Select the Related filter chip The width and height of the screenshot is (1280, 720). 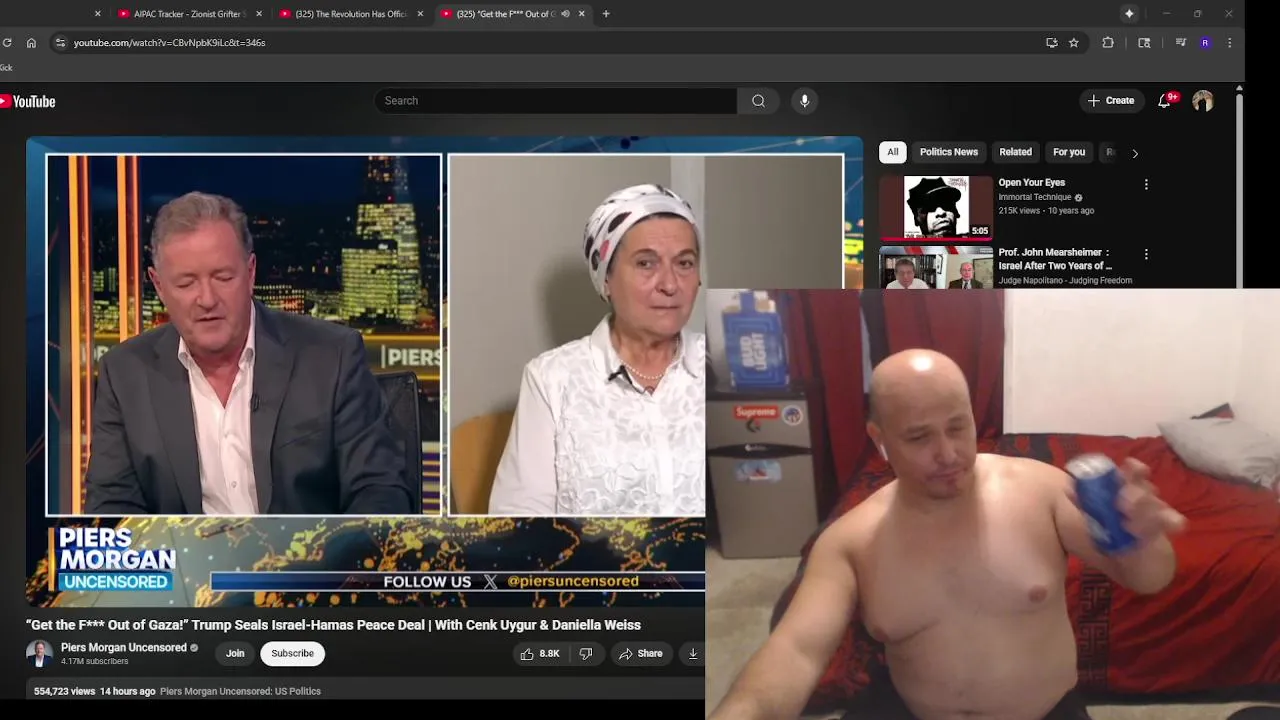[1015, 152]
